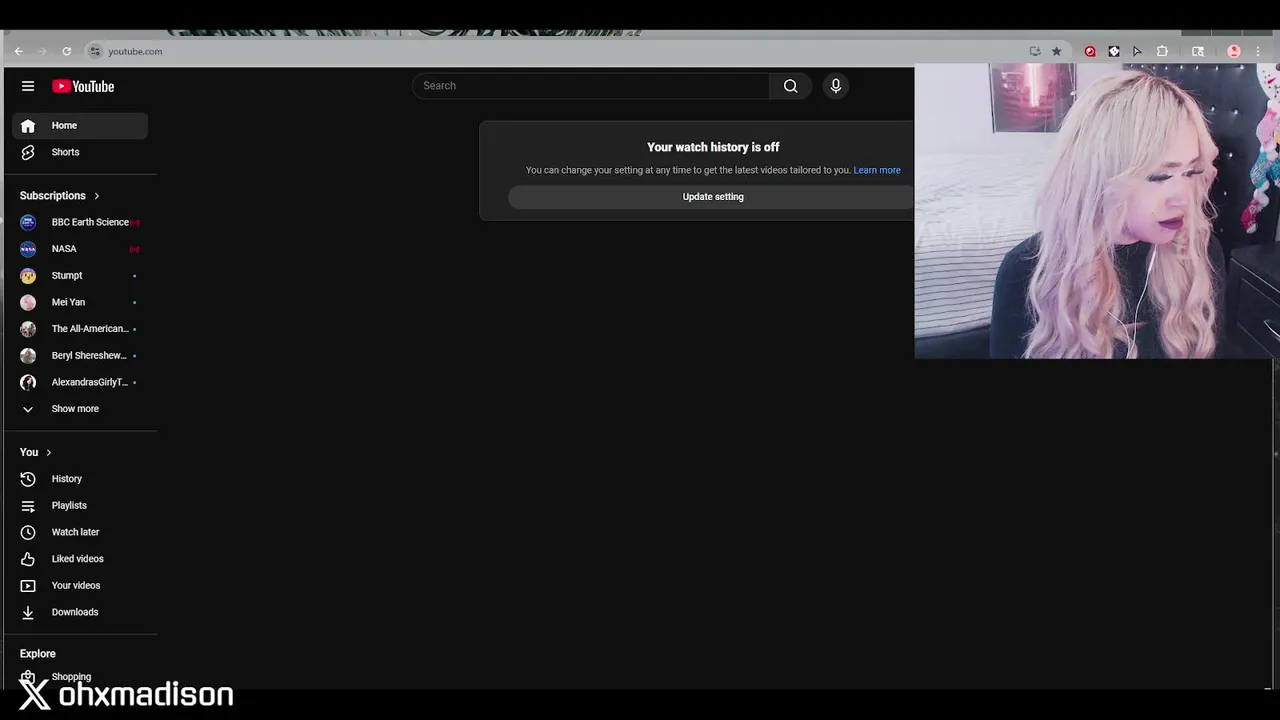Click the History clock icon
The image size is (1280, 720).
pyautogui.click(x=28, y=479)
